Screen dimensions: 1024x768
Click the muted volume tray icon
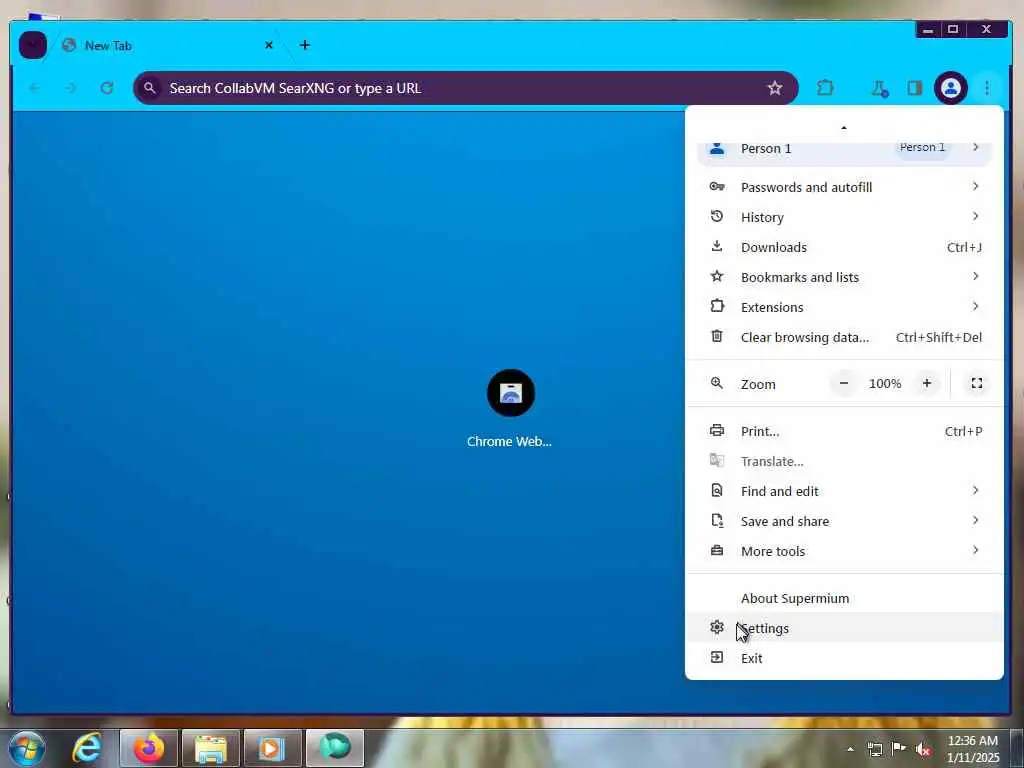click(923, 750)
